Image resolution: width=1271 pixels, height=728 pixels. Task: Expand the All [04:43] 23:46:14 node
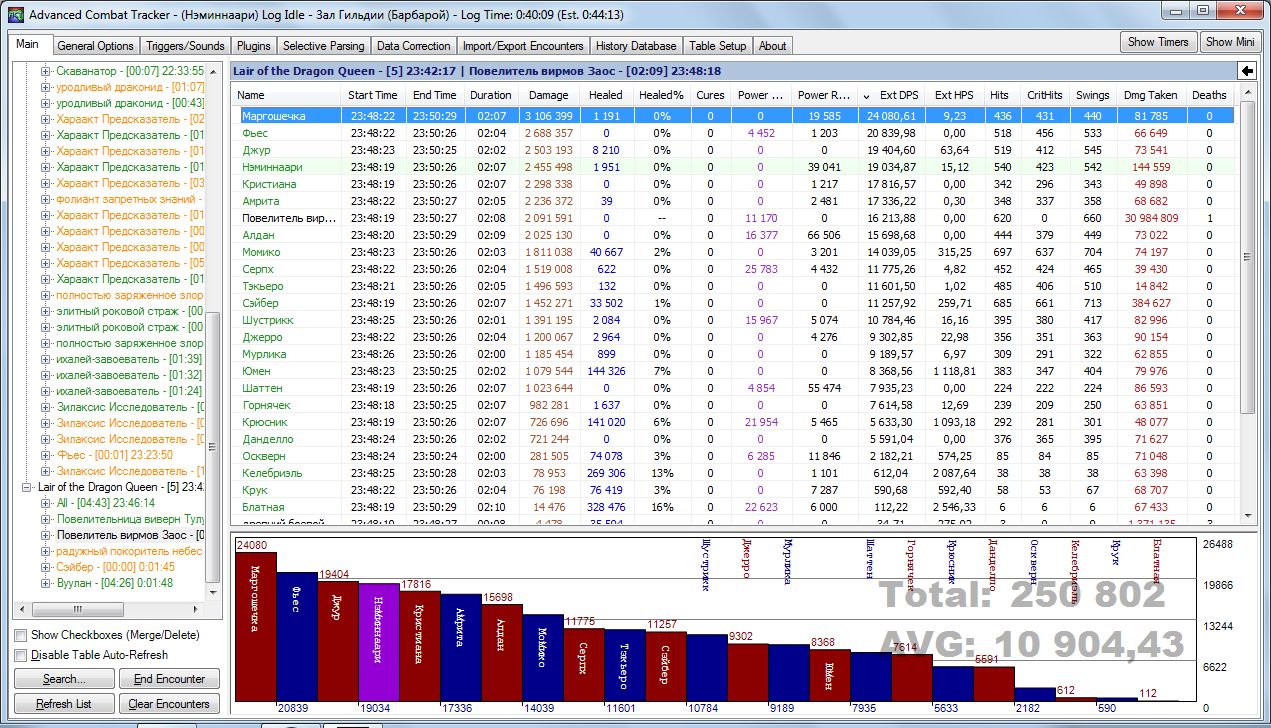[x=45, y=503]
